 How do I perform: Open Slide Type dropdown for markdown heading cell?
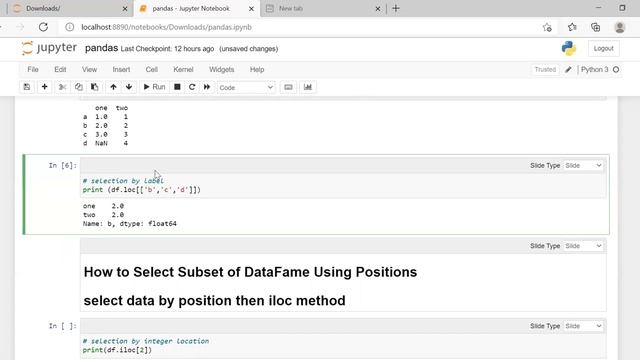click(x=583, y=246)
